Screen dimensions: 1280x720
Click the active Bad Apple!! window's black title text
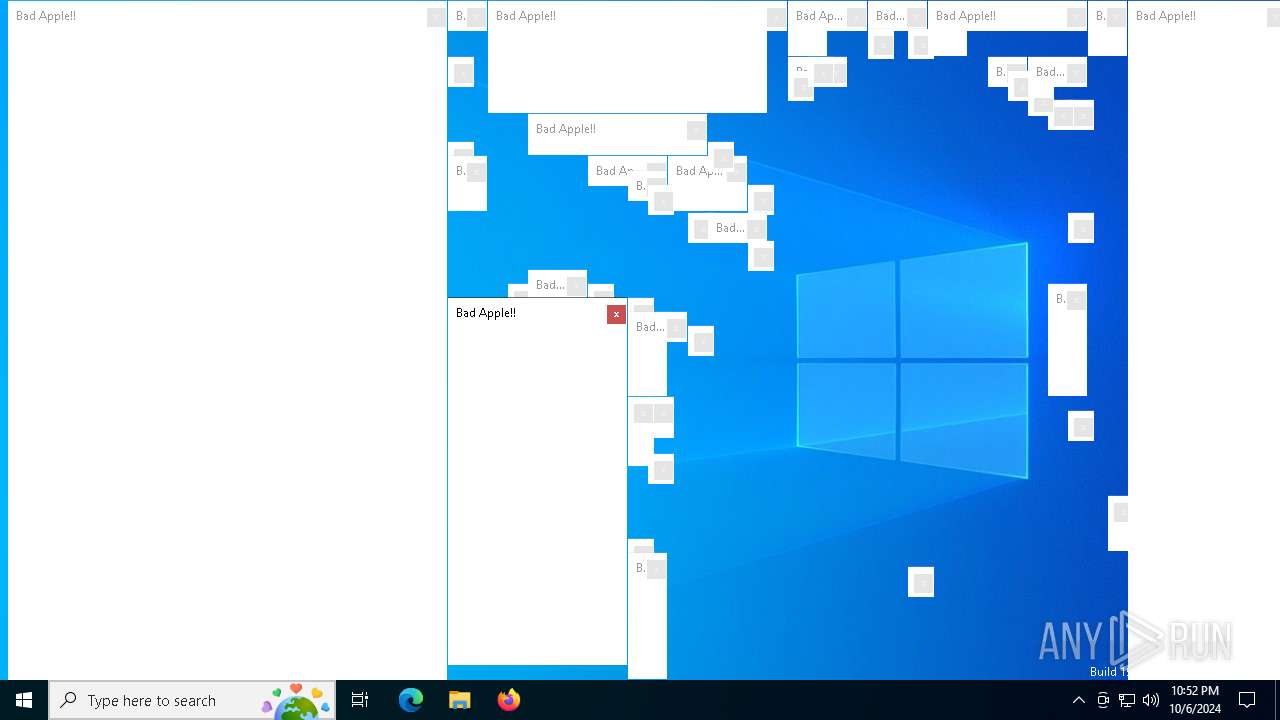coord(486,313)
